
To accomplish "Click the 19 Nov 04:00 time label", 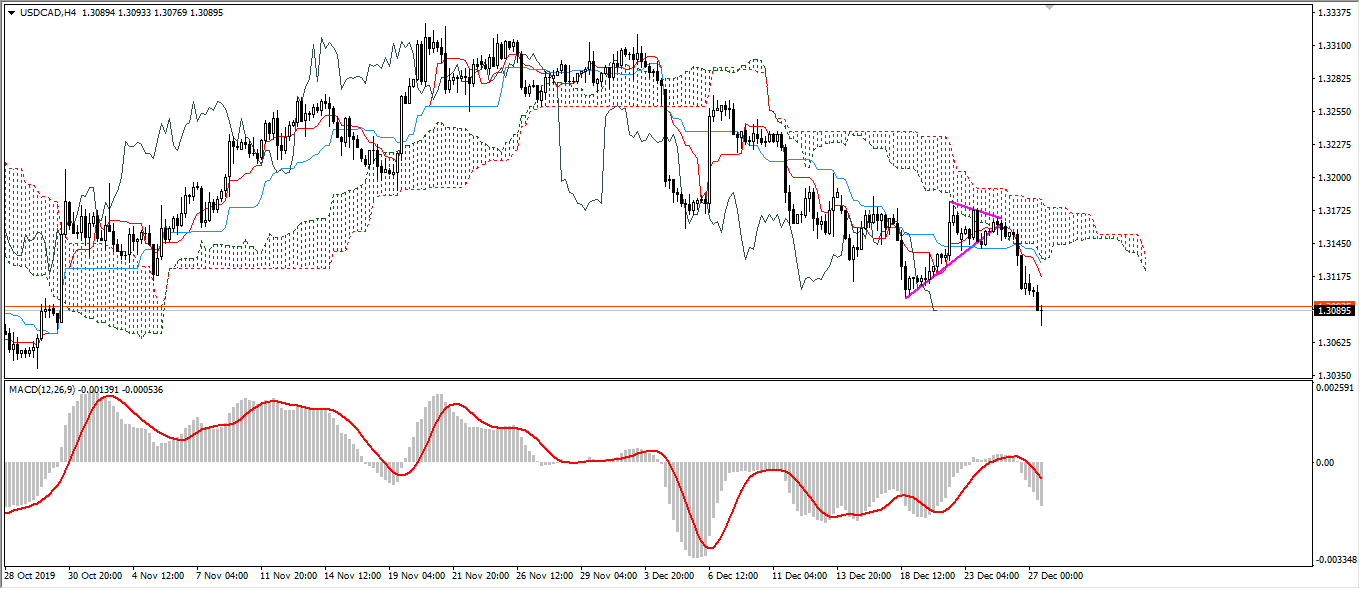I will click(416, 577).
